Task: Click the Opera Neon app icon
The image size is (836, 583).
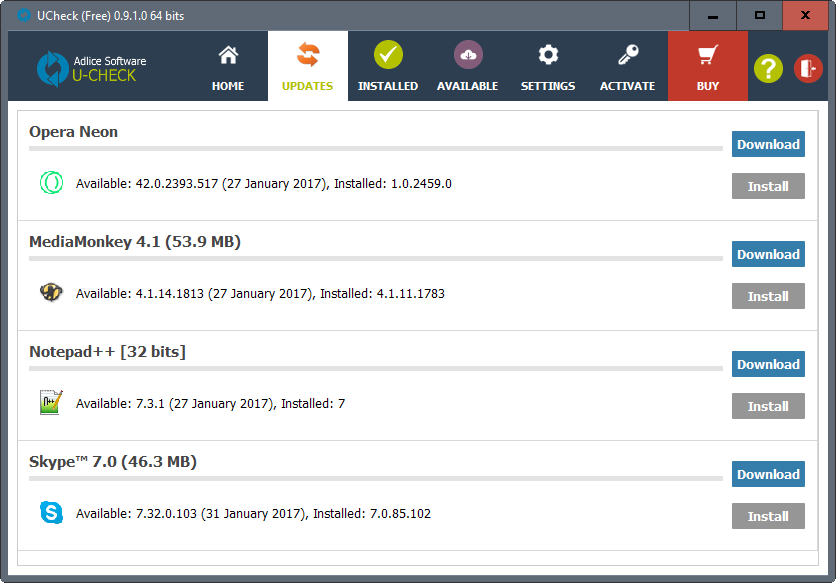Action: [51, 183]
